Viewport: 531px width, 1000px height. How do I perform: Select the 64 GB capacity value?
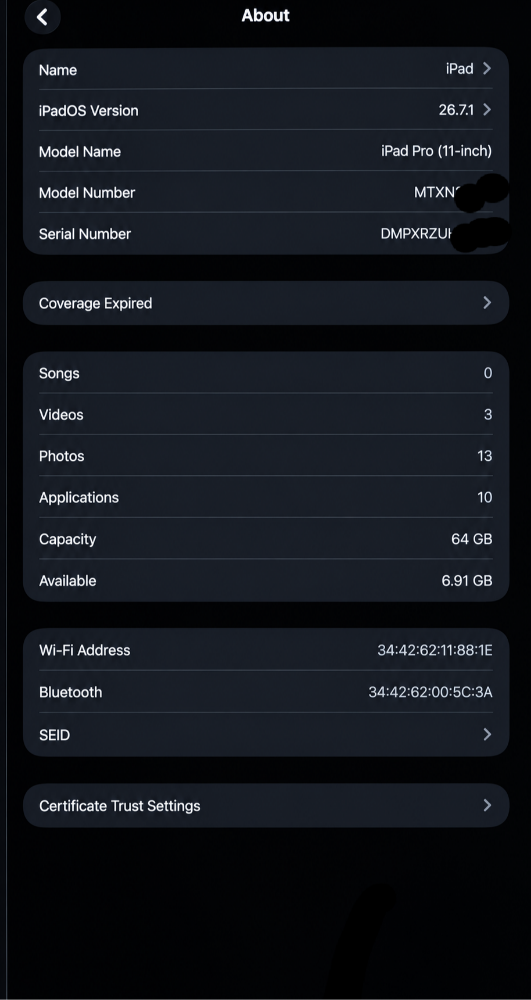472,539
